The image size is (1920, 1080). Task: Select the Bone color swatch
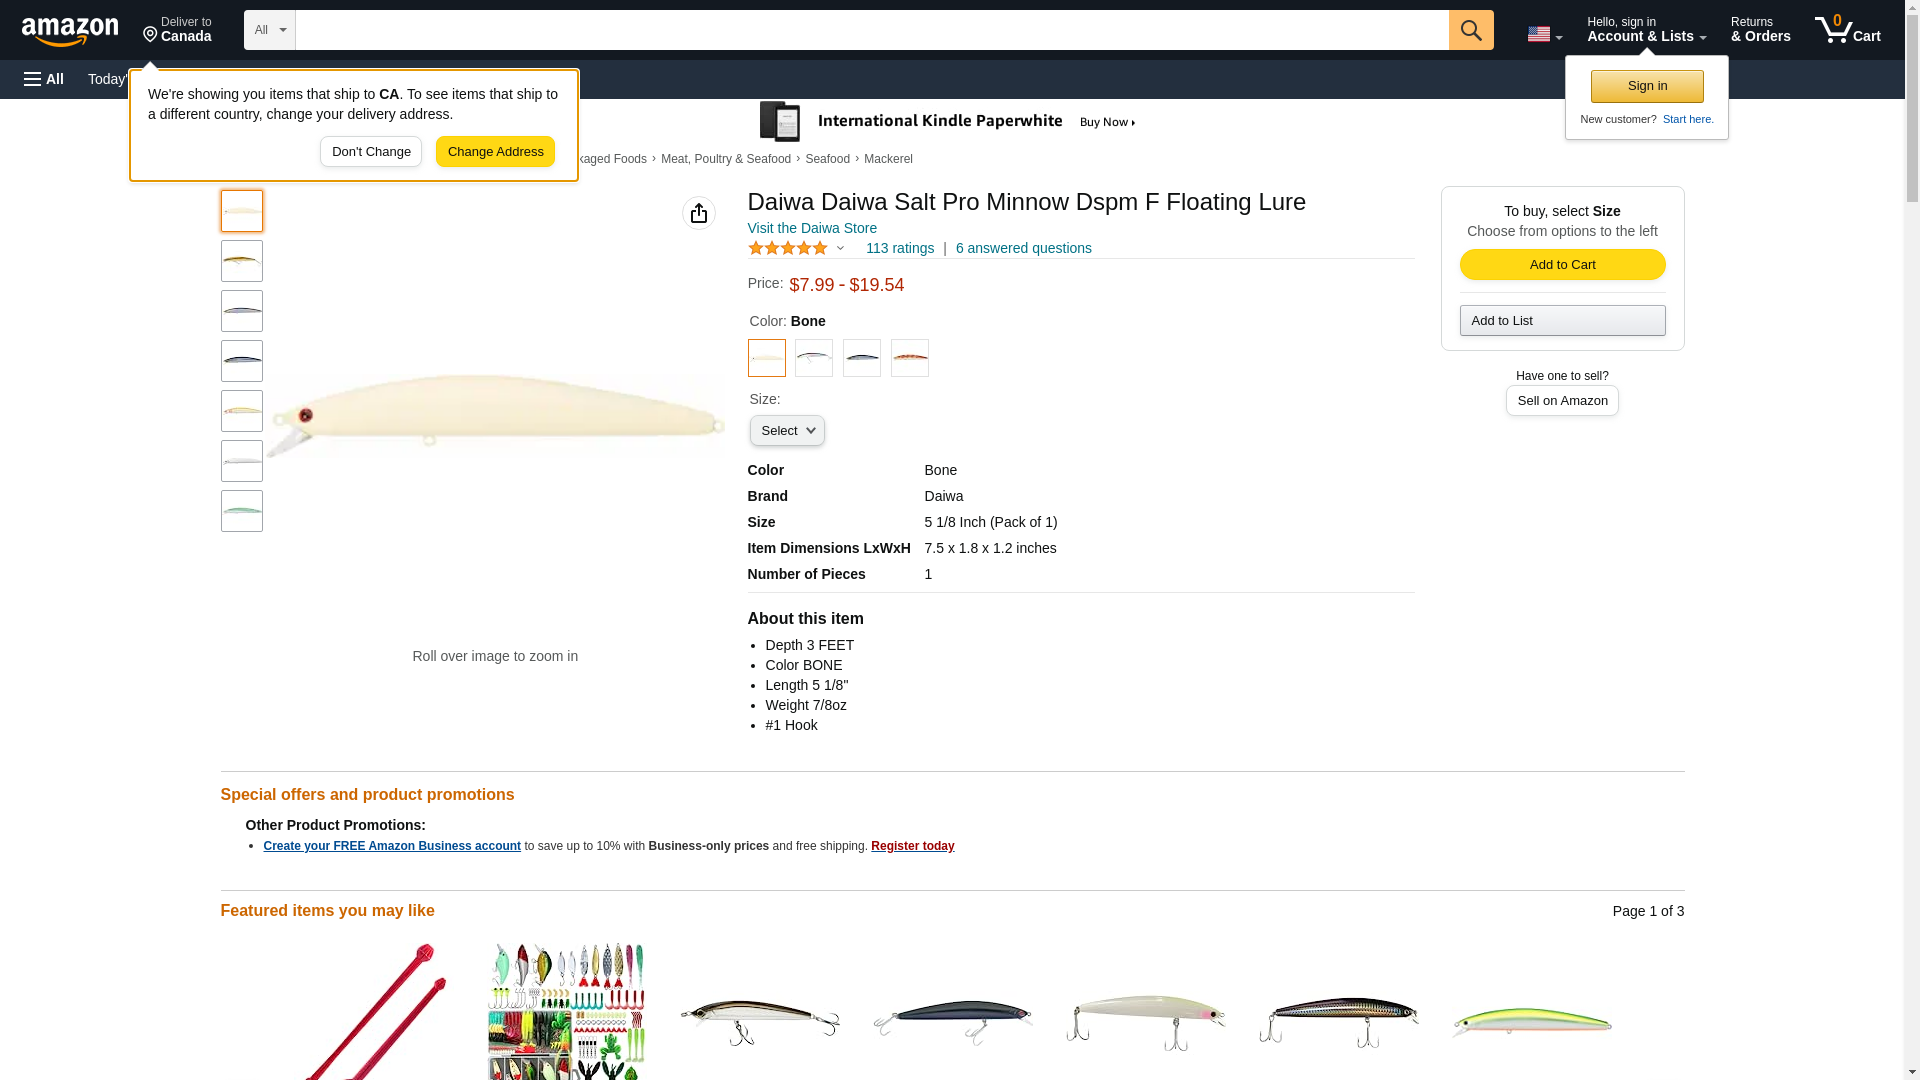coord(766,358)
